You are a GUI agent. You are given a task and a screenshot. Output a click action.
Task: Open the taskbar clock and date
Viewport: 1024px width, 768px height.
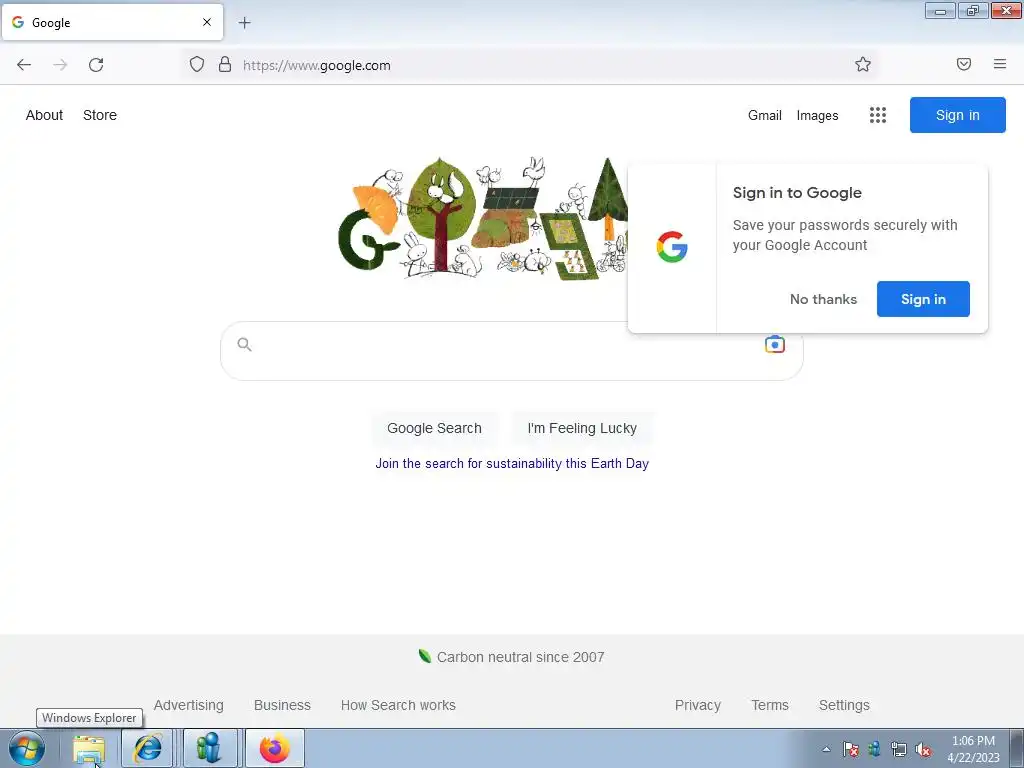coord(973,749)
